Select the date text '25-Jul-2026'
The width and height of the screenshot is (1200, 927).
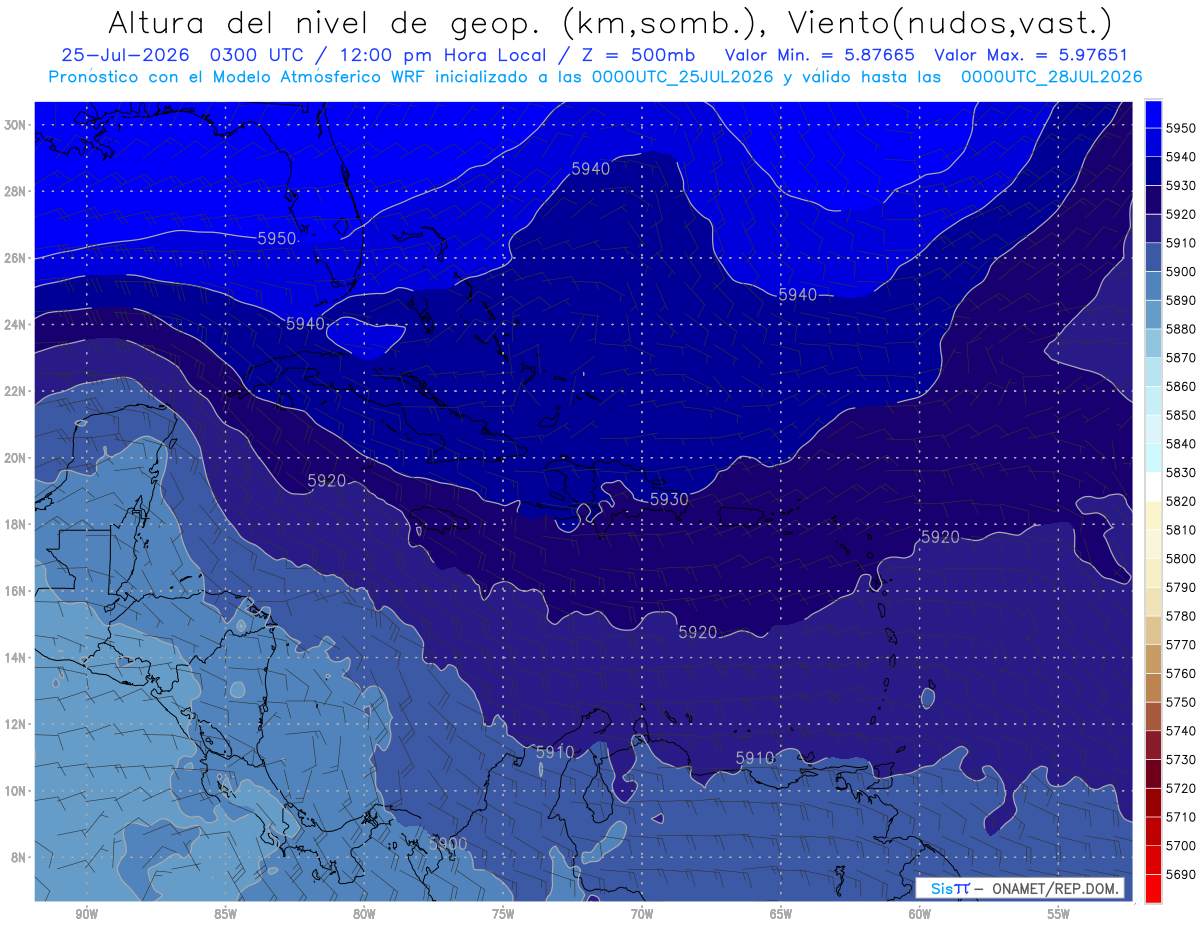[x=124, y=56]
